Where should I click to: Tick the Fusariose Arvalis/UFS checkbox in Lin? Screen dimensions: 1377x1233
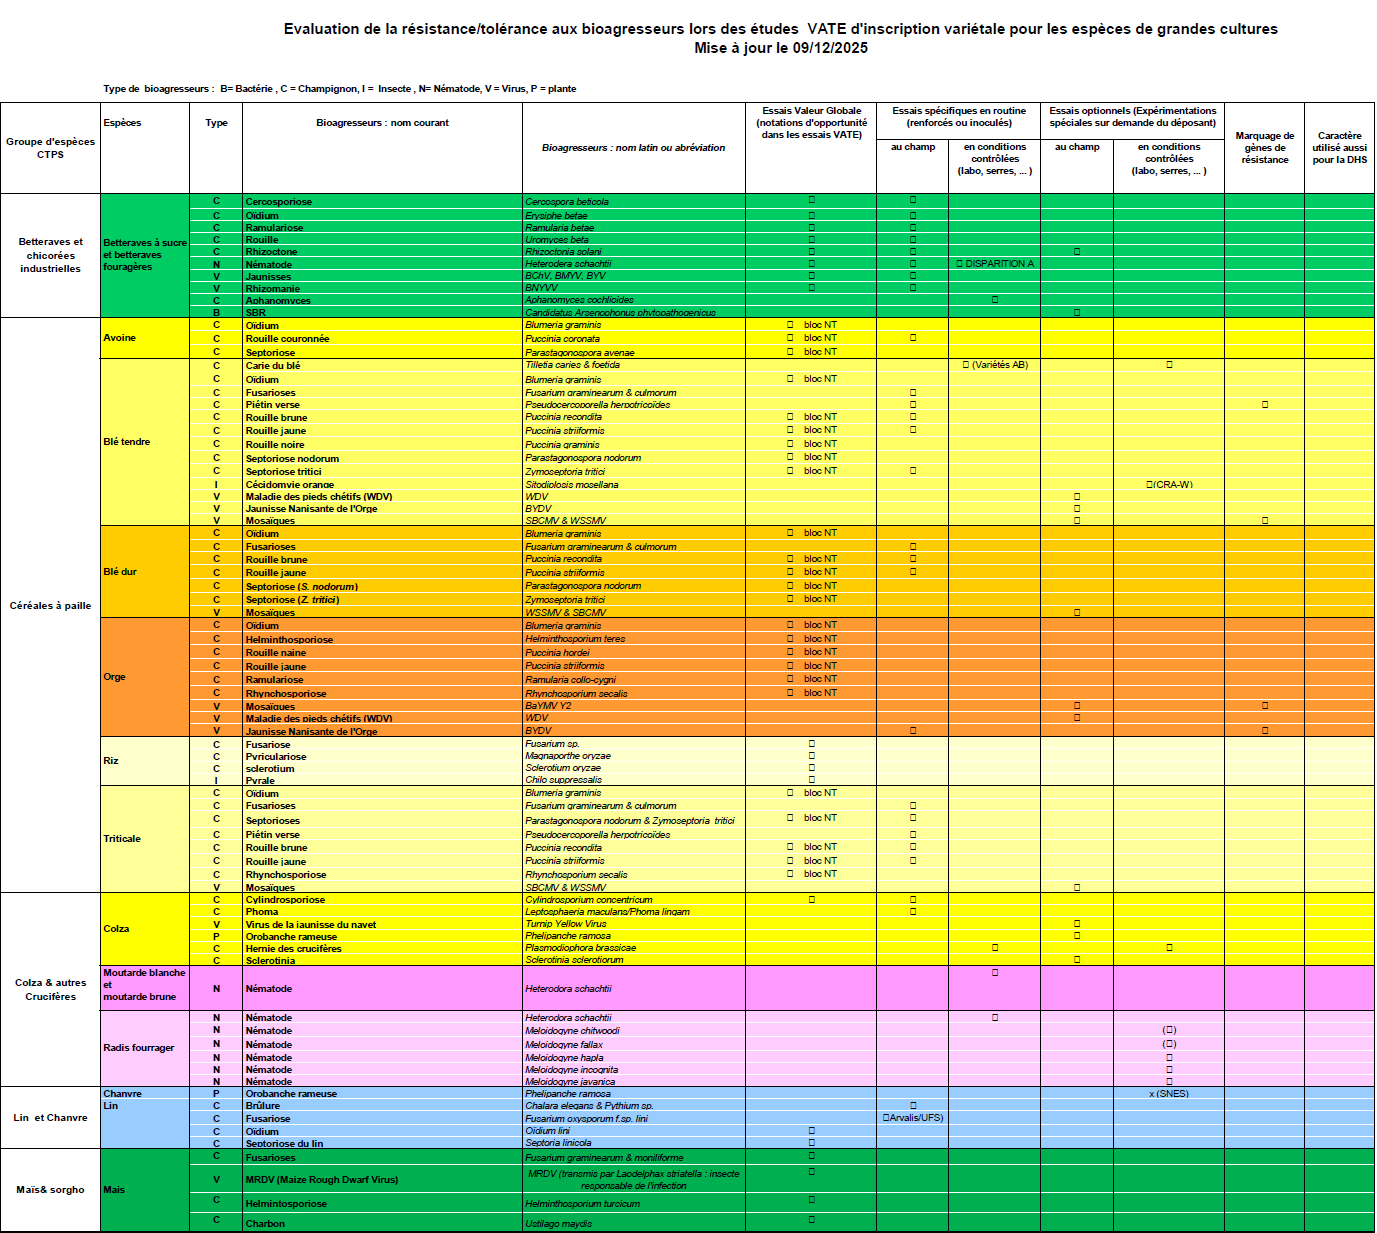pos(886,1118)
